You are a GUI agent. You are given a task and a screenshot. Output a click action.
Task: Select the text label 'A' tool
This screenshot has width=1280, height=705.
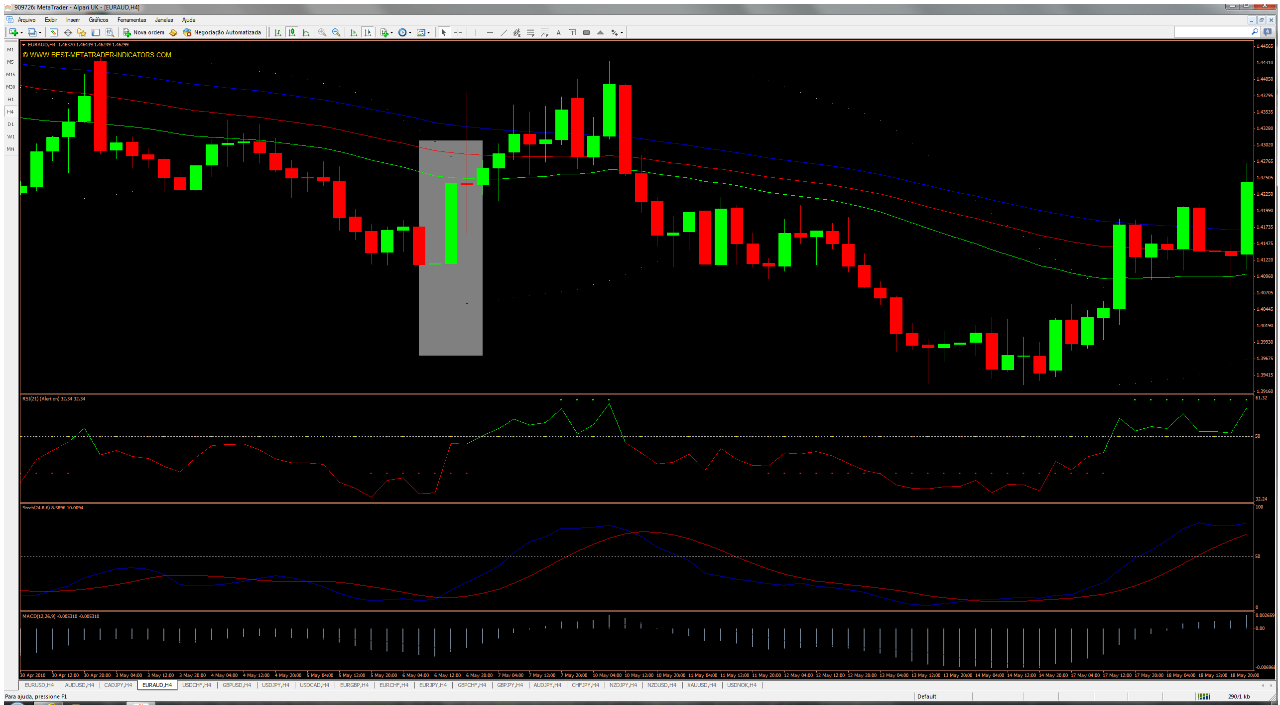coord(558,32)
